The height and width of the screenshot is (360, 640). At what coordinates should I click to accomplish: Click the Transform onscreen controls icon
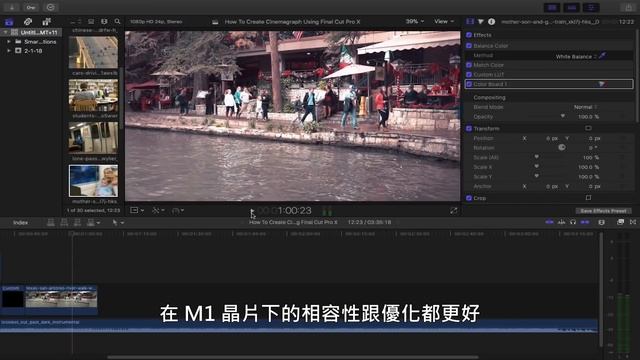pyautogui.click(x=588, y=128)
